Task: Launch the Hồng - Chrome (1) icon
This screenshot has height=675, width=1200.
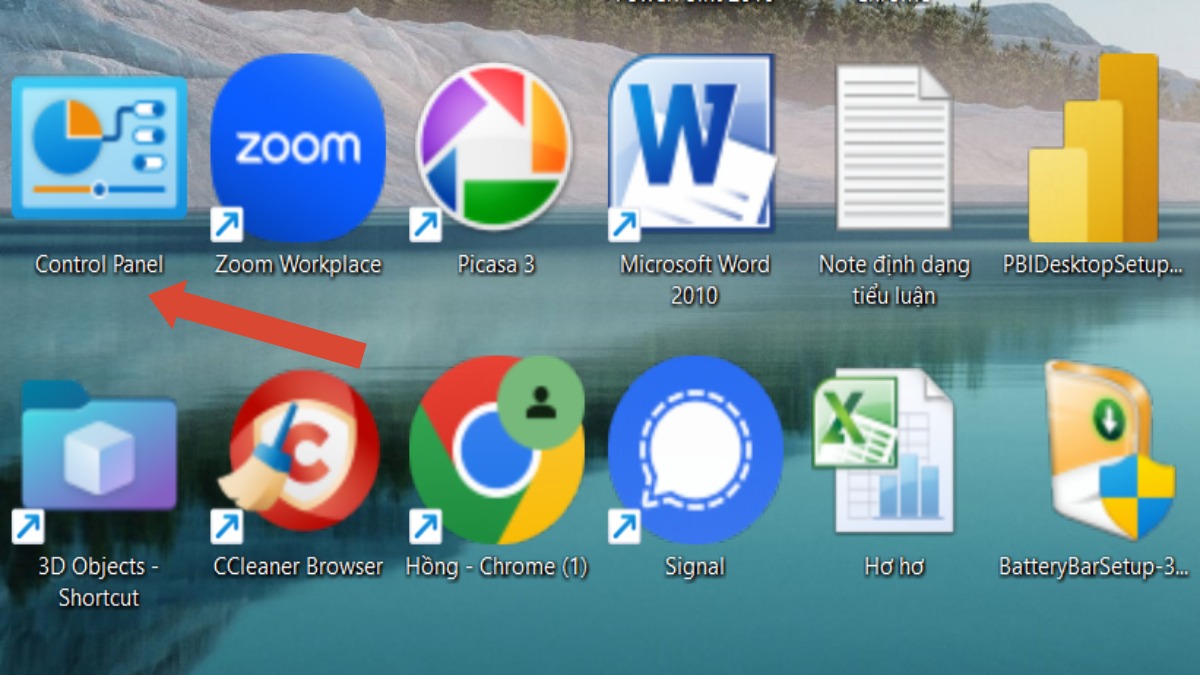Action: (x=497, y=450)
